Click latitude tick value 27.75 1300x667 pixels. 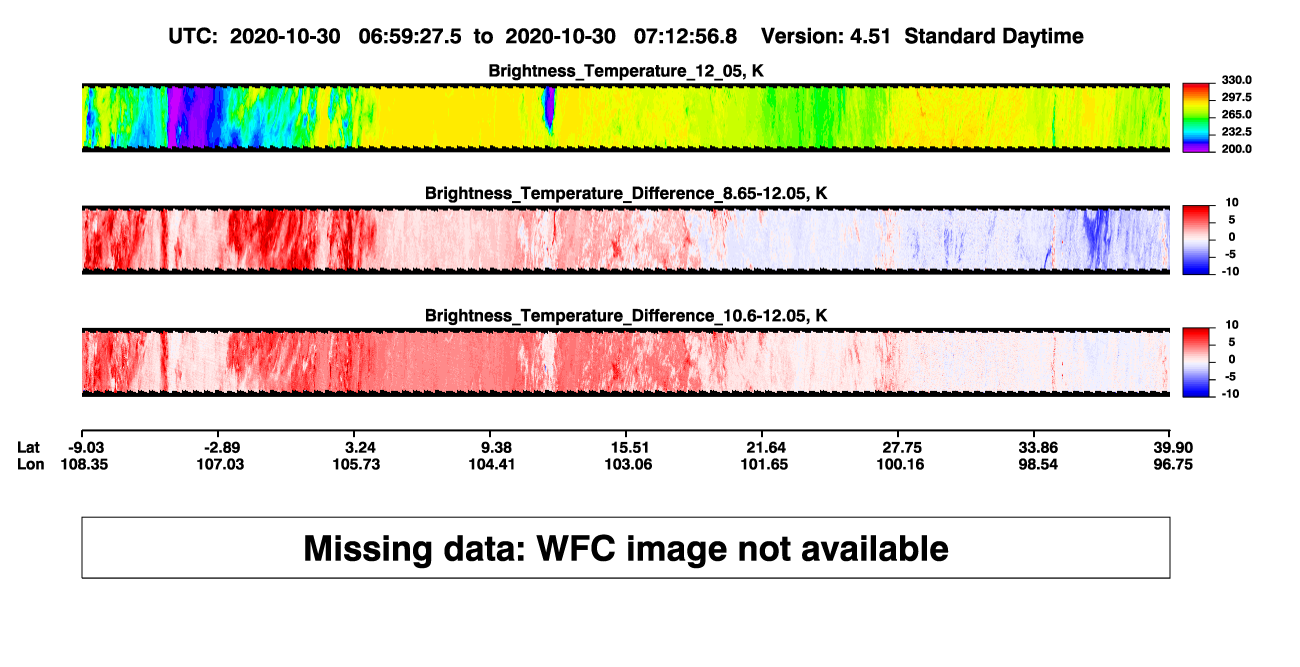coord(902,447)
